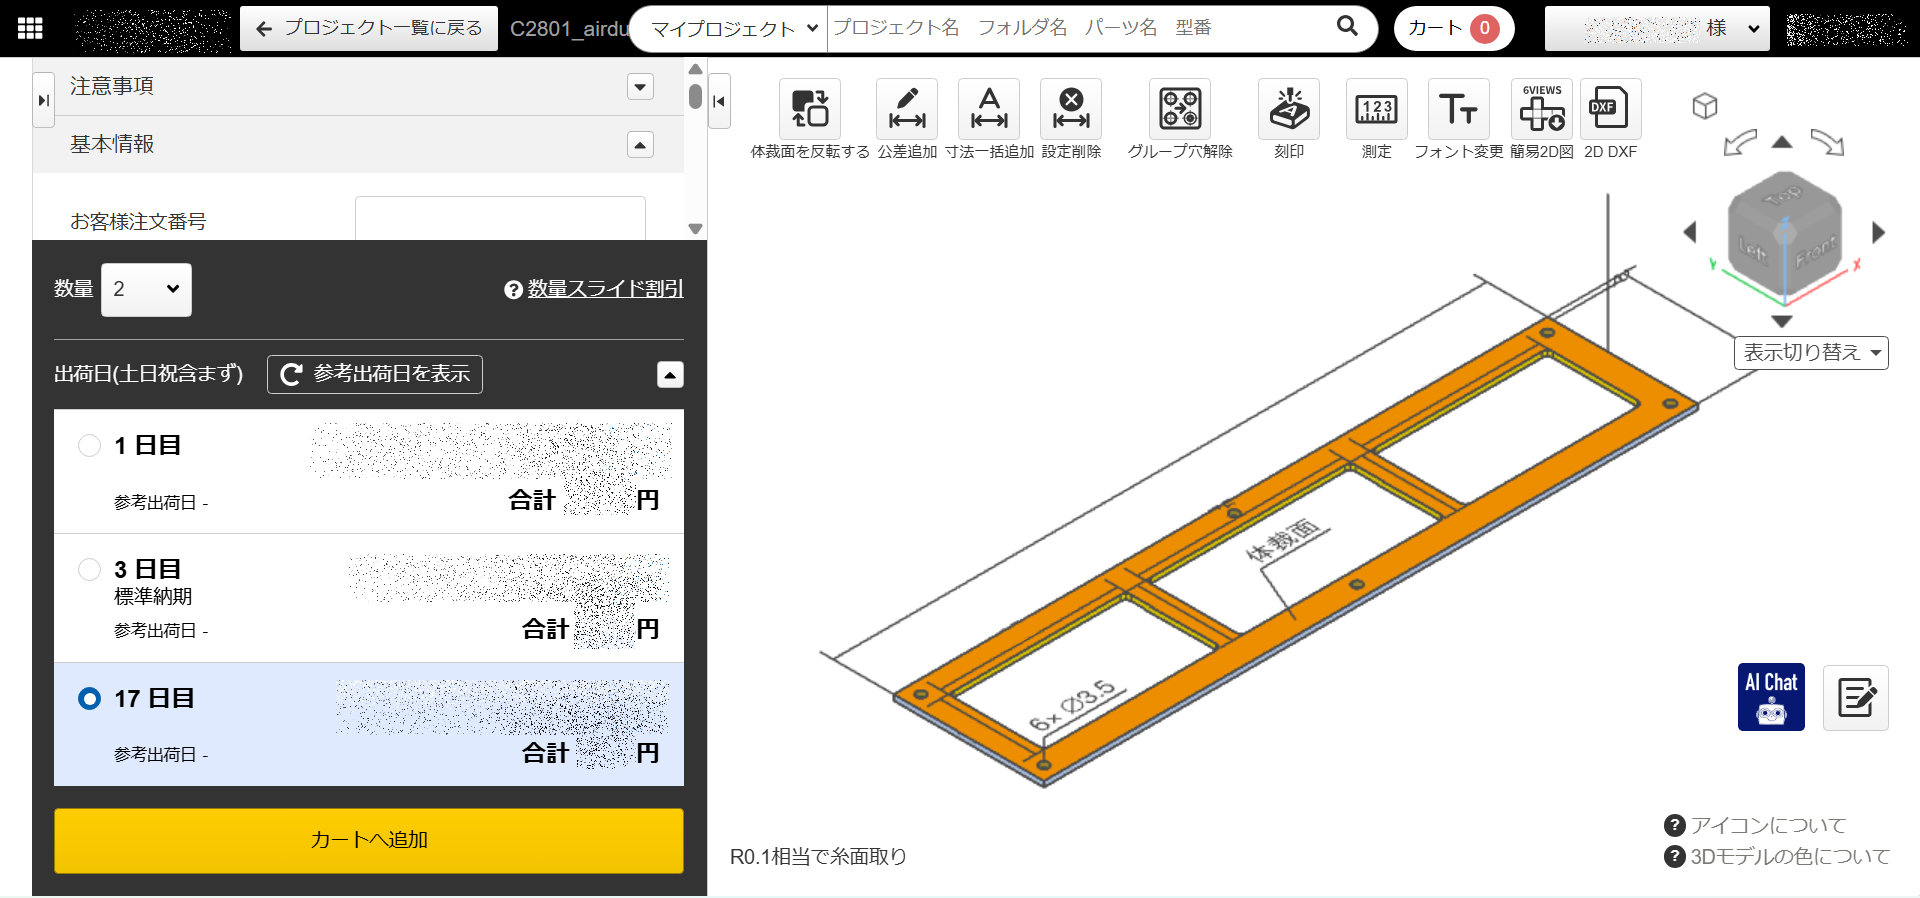Viewport: 1920px width, 898px height.
Task: Open the 寸法一括追加 dimension tool
Action: 988,109
